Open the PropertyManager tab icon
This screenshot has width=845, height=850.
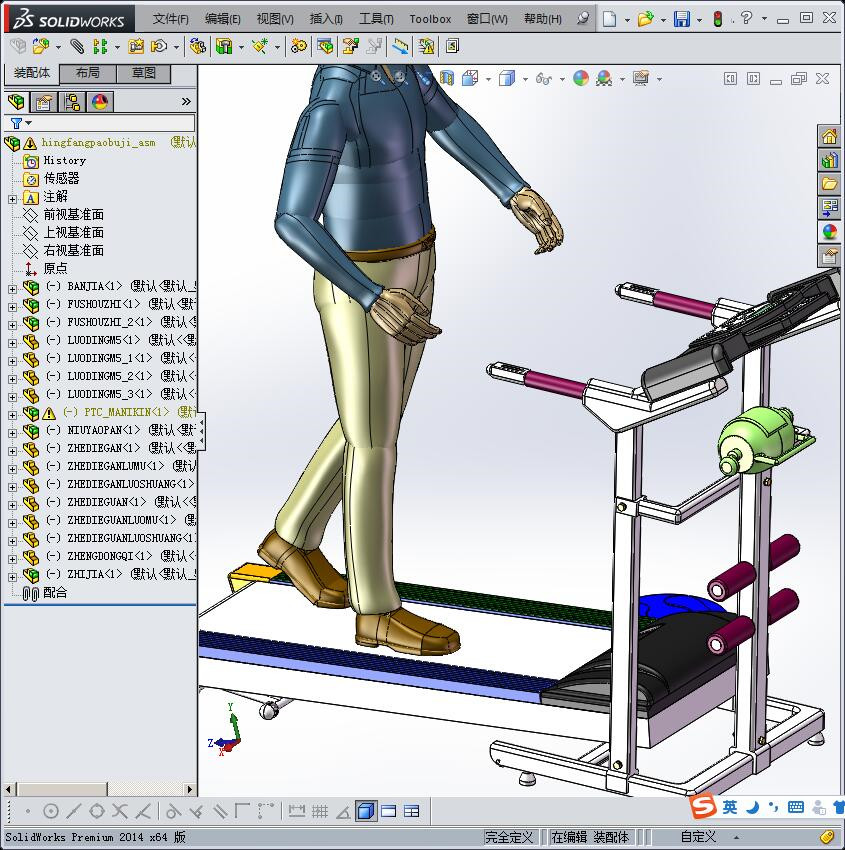click(x=44, y=101)
